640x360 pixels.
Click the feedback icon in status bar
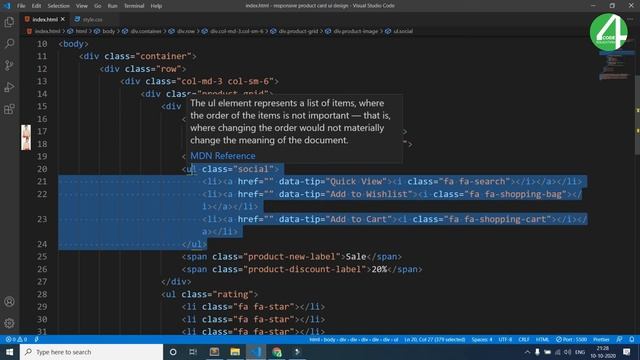pos(620,339)
